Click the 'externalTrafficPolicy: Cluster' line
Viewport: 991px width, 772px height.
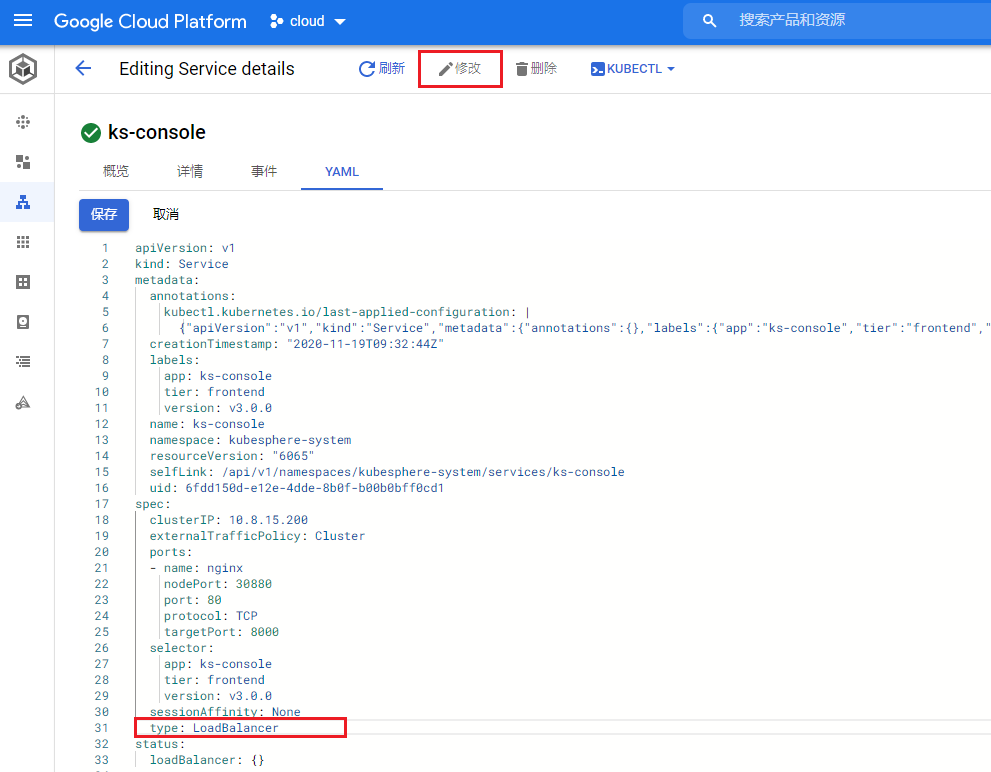(257, 536)
